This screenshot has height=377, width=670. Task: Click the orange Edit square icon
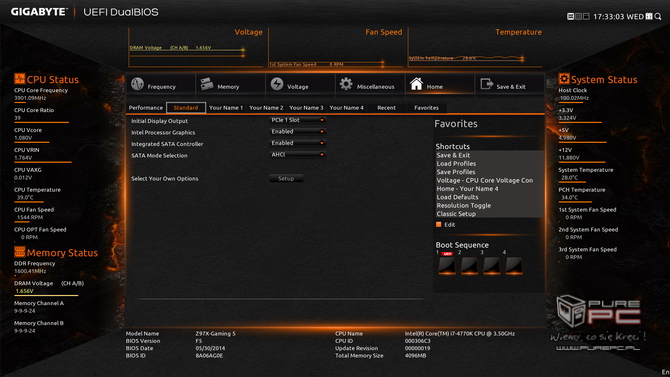[x=438, y=224]
